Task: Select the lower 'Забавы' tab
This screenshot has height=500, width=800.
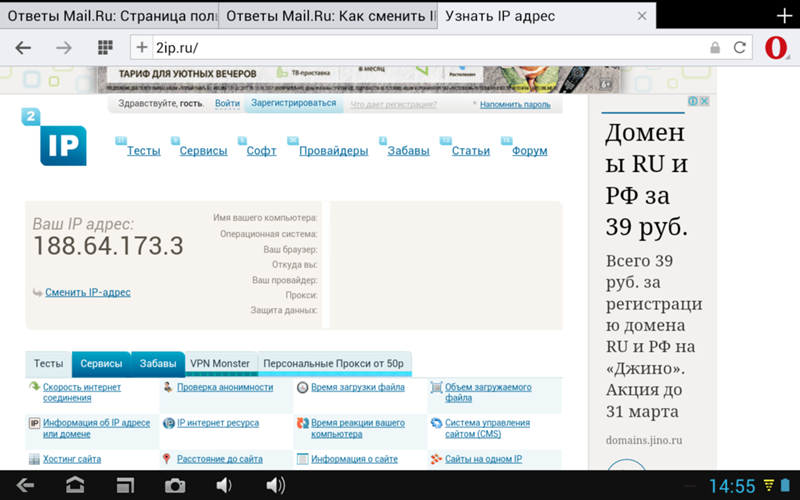Action: [158, 364]
